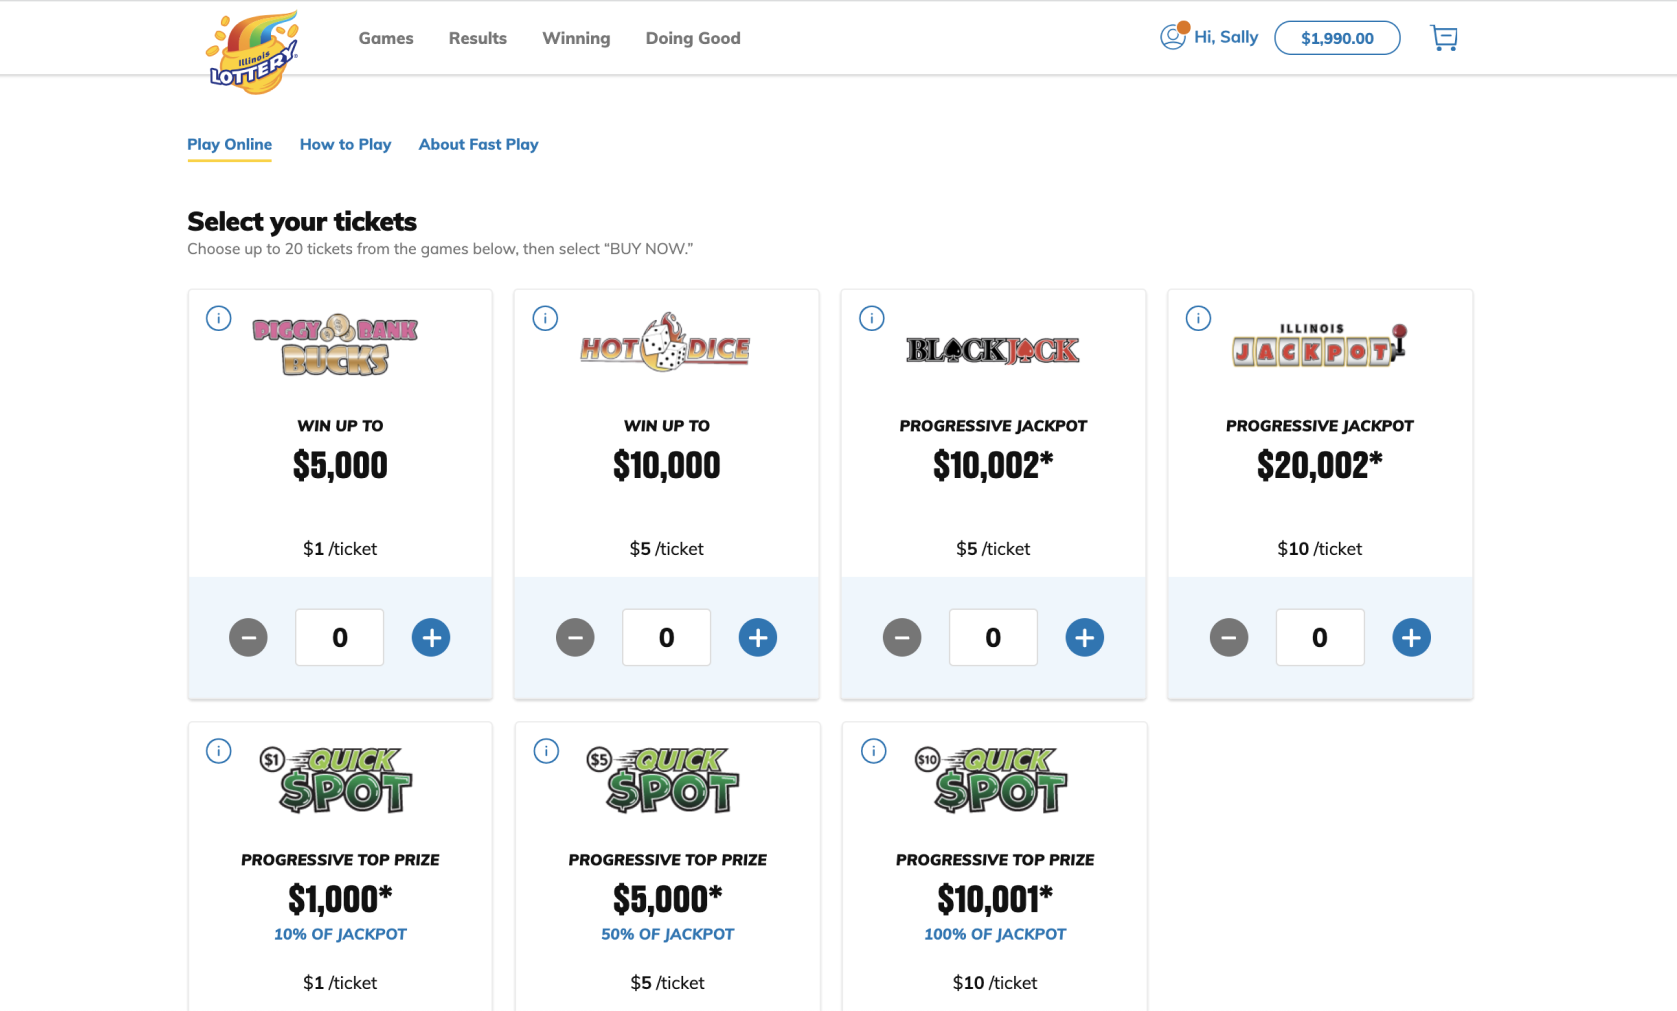Open the Doing Good menu
Viewport: 1677px width, 1011px height.
693,38
